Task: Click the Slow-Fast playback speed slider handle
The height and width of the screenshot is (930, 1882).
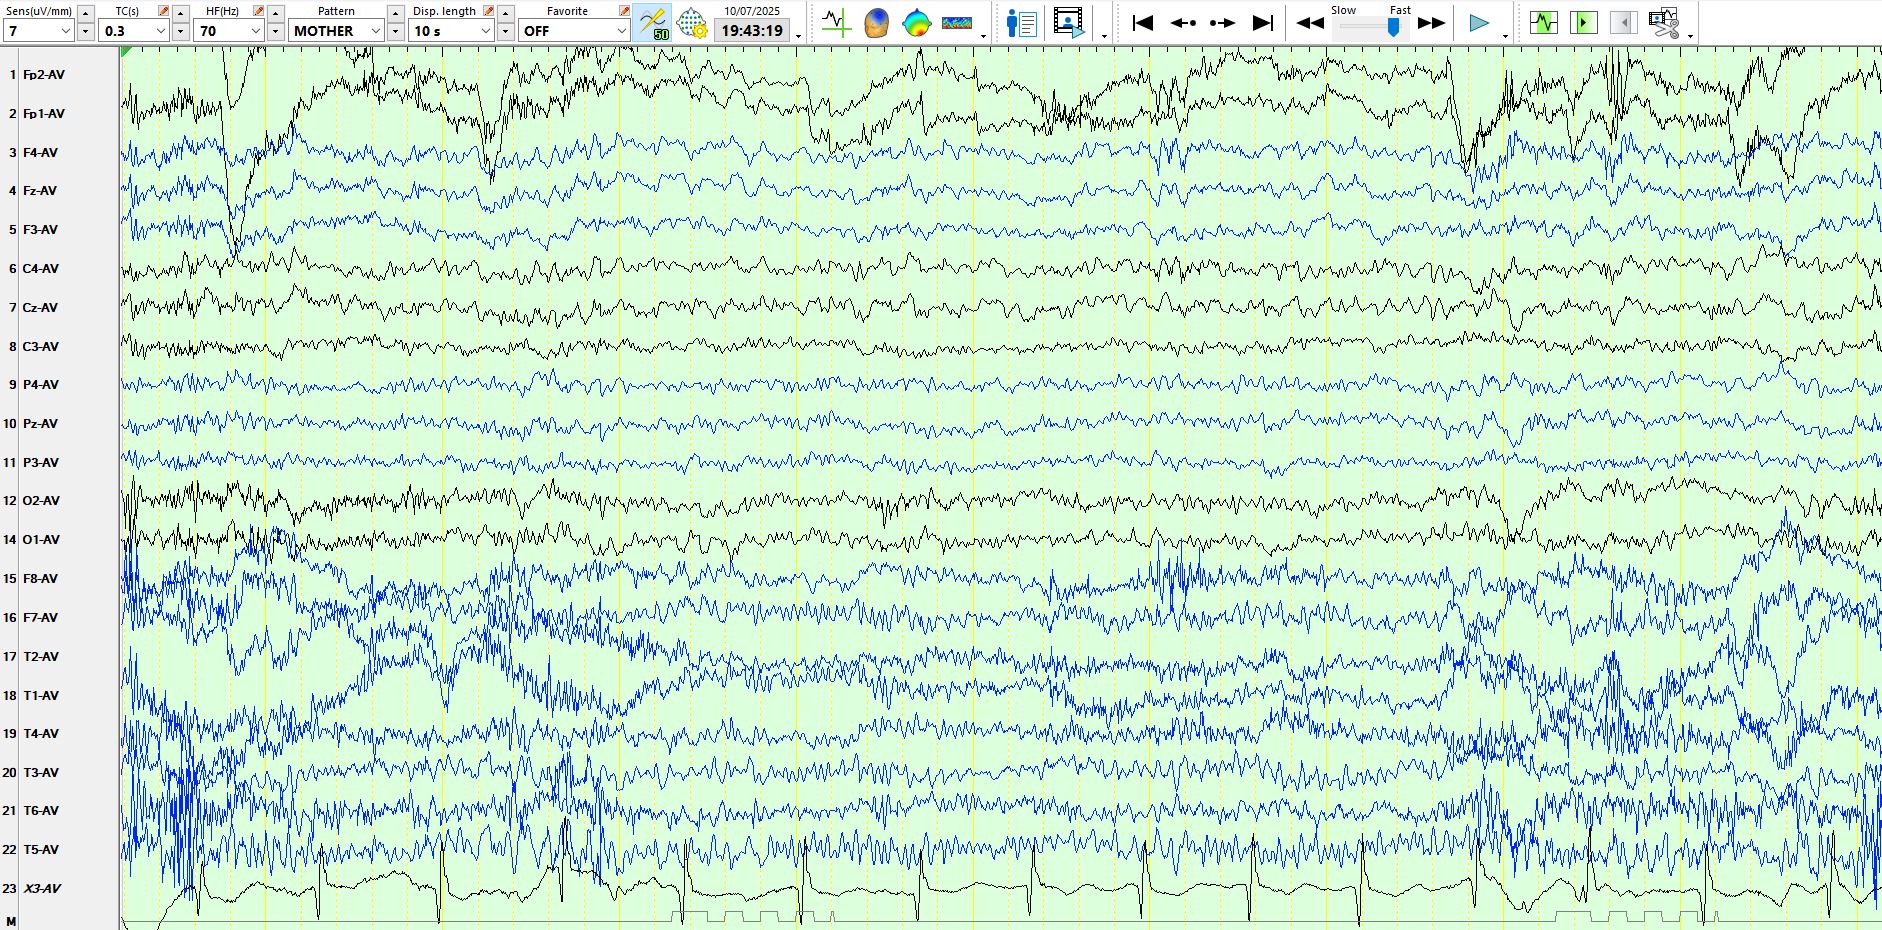Action: tap(1393, 29)
